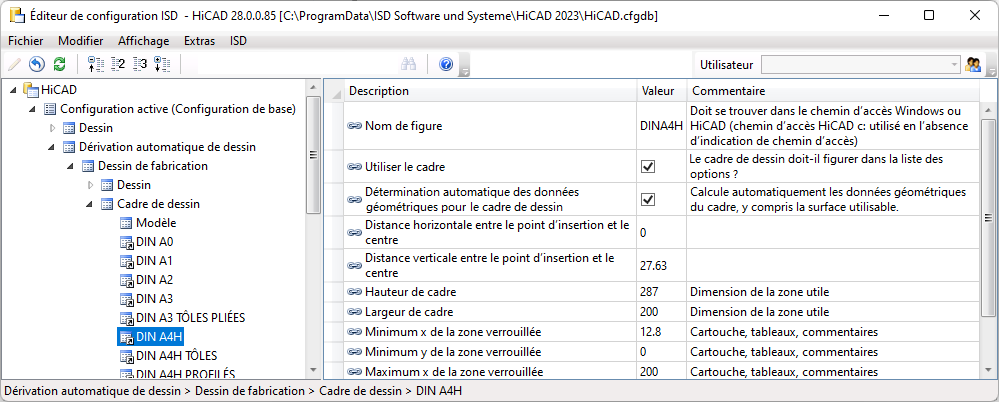Collapse Dessin de fabrication node
This screenshot has height=402, width=999.
click(71, 166)
